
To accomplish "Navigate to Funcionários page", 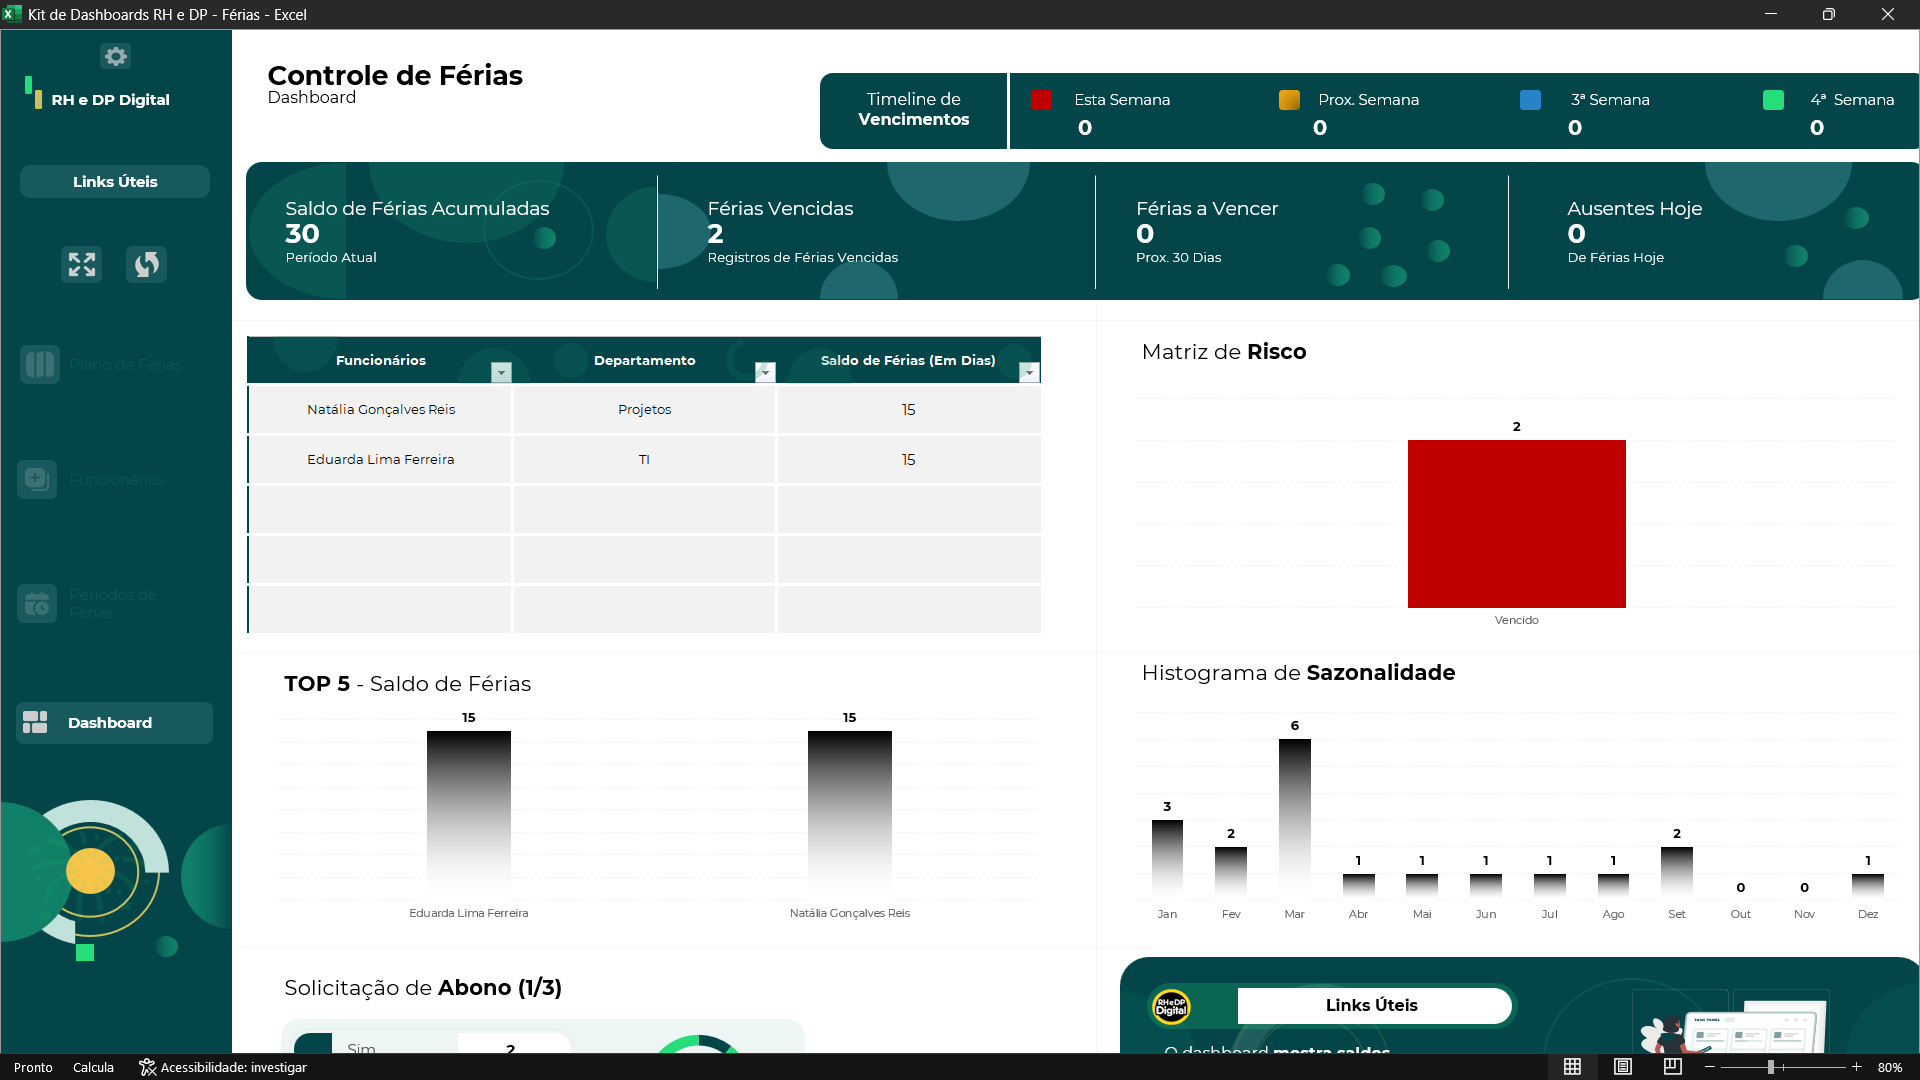I will 117,479.
